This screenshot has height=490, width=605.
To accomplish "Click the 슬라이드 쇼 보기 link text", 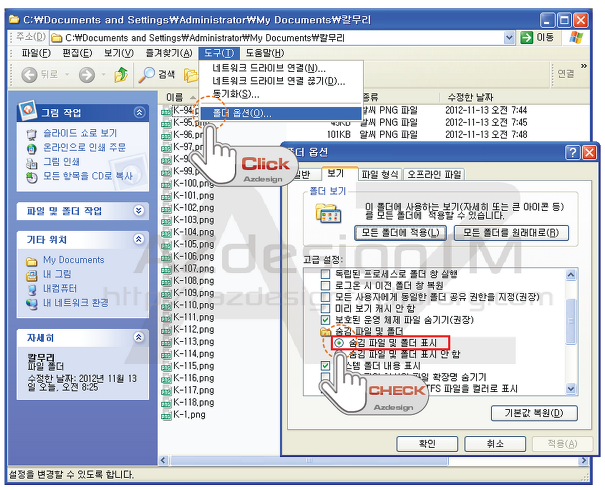I will [x=80, y=133].
